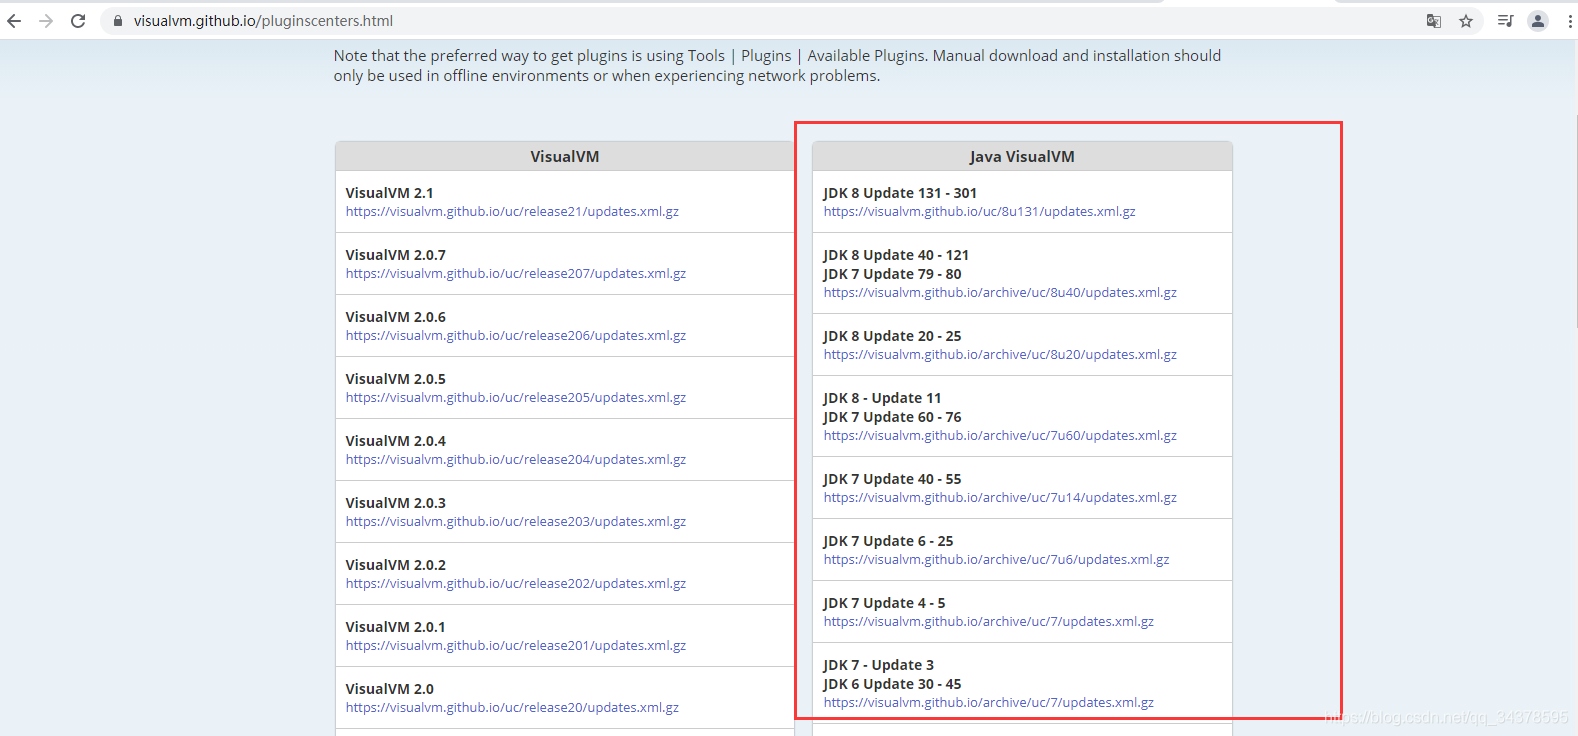
Task: Select 'JDK 8 Update 40 - 121' text
Action: [896, 255]
